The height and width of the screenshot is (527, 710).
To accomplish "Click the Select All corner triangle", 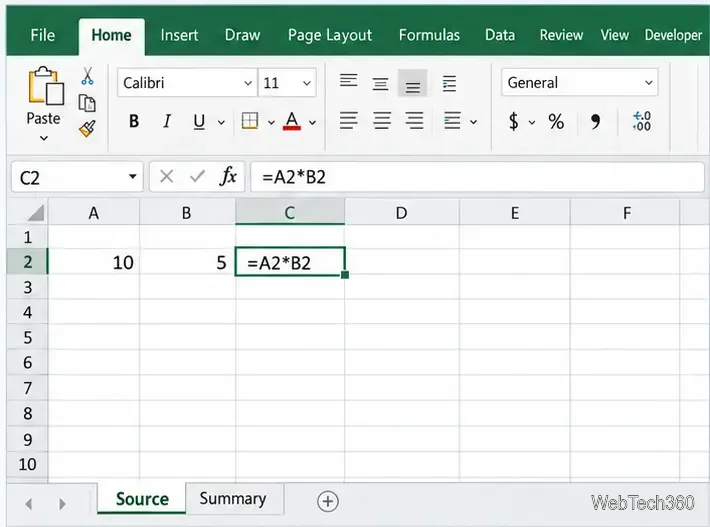I will click(35, 213).
